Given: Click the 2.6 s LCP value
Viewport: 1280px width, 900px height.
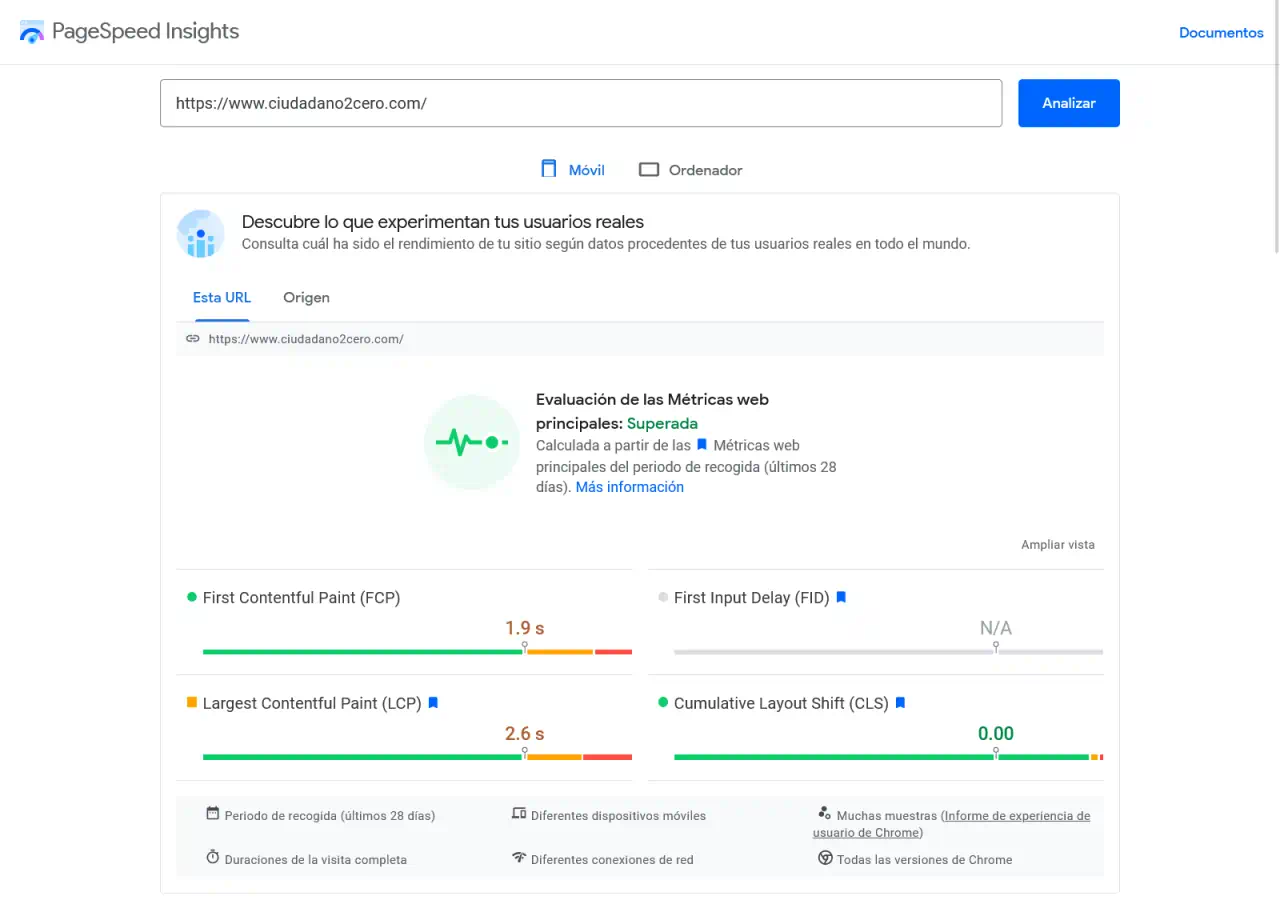Looking at the screenshot, I should point(524,734).
